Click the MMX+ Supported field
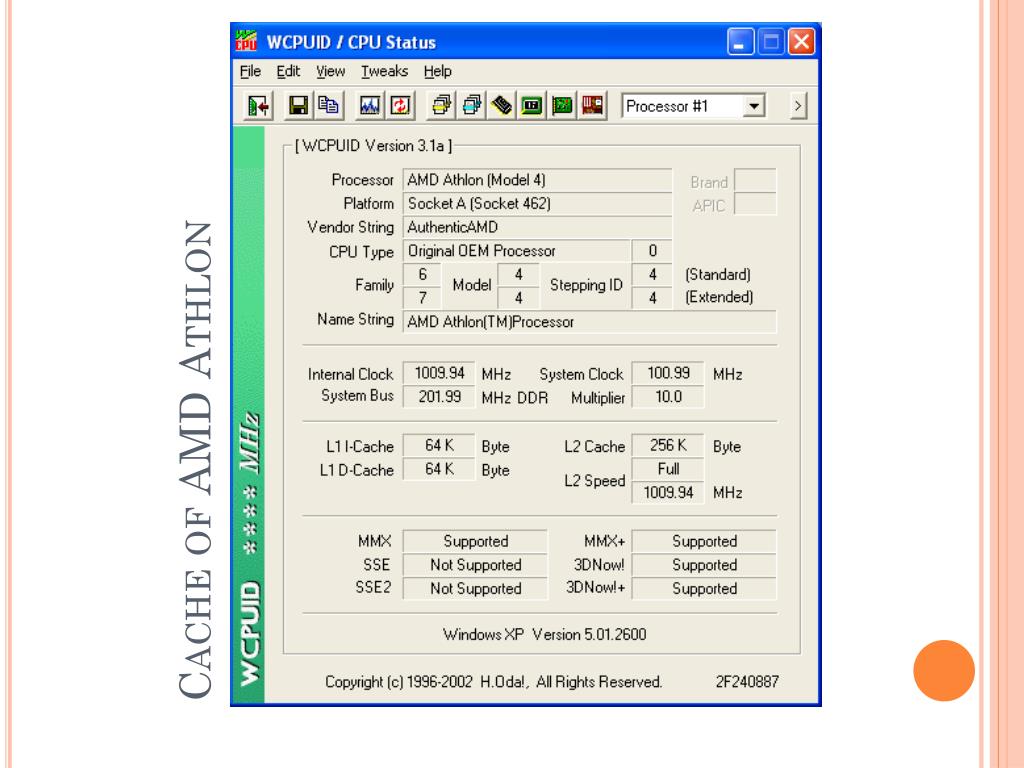 (x=705, y=541)
